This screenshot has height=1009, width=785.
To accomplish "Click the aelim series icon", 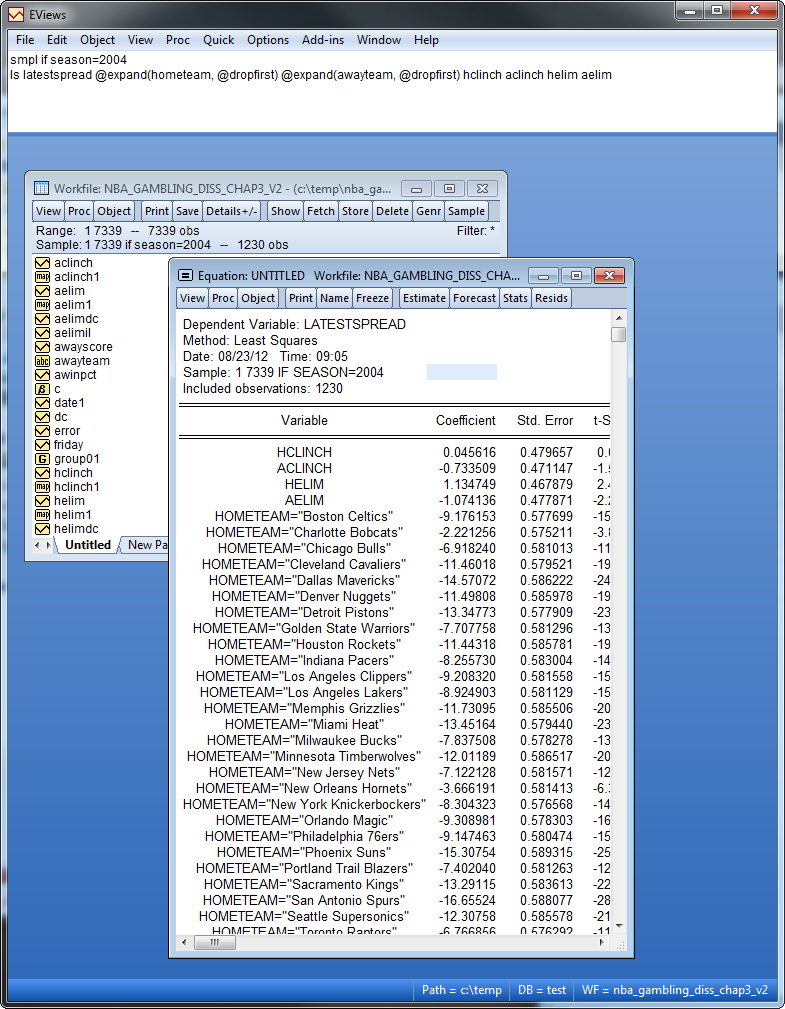I will (42, 291).
